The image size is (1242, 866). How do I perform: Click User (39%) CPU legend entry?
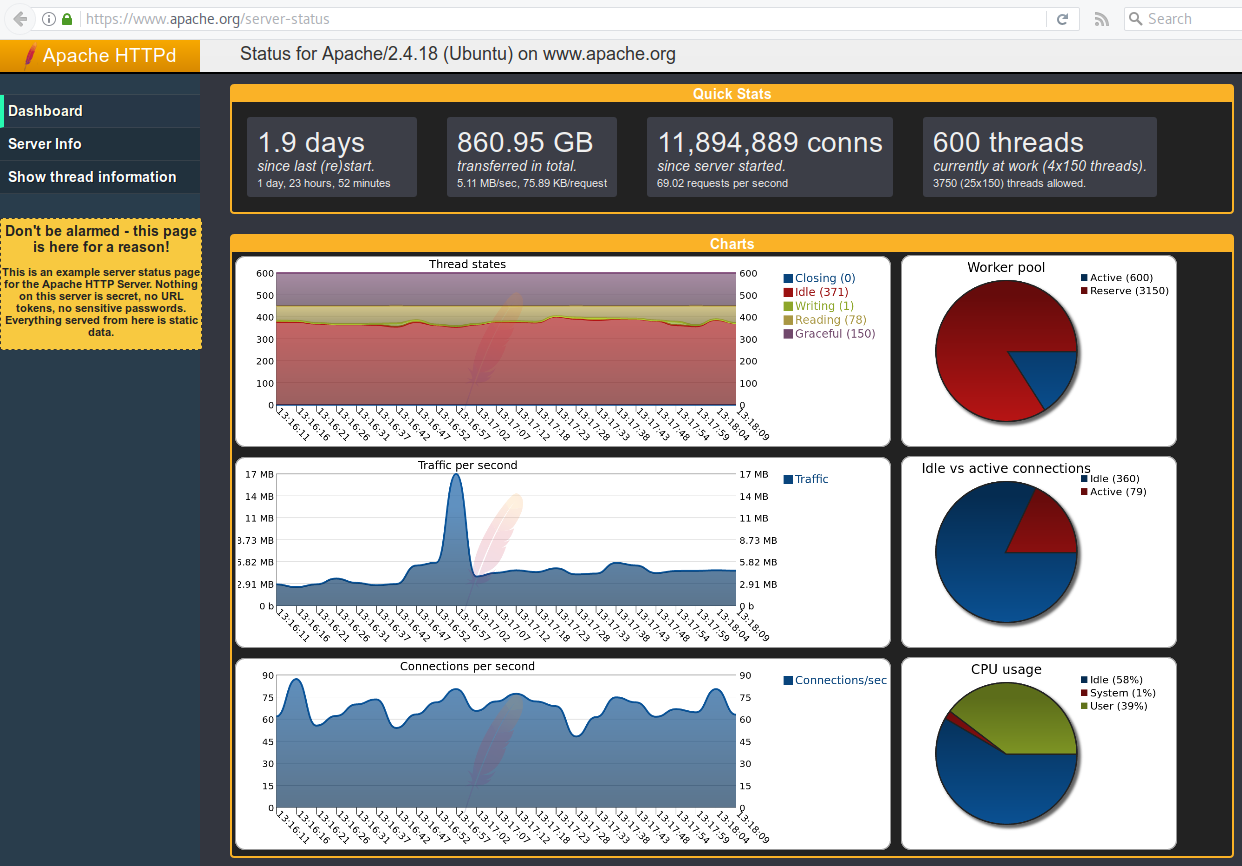pos(1114,706)
